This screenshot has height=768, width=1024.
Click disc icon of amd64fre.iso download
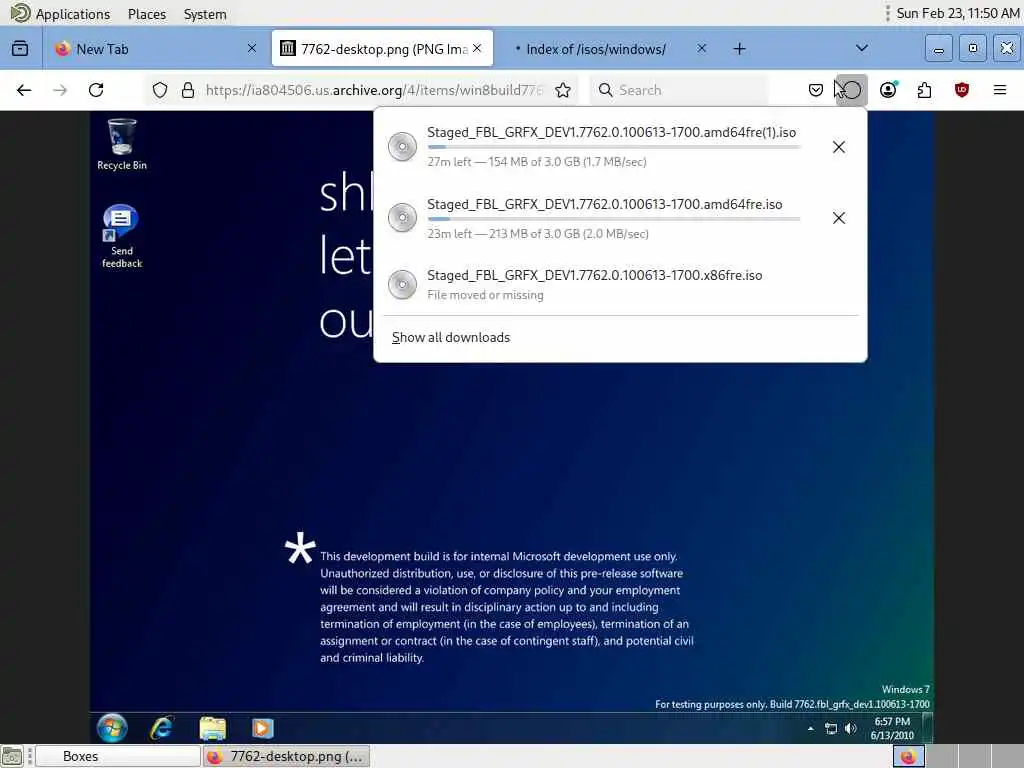pyautogui.click(x=402, y=218)
